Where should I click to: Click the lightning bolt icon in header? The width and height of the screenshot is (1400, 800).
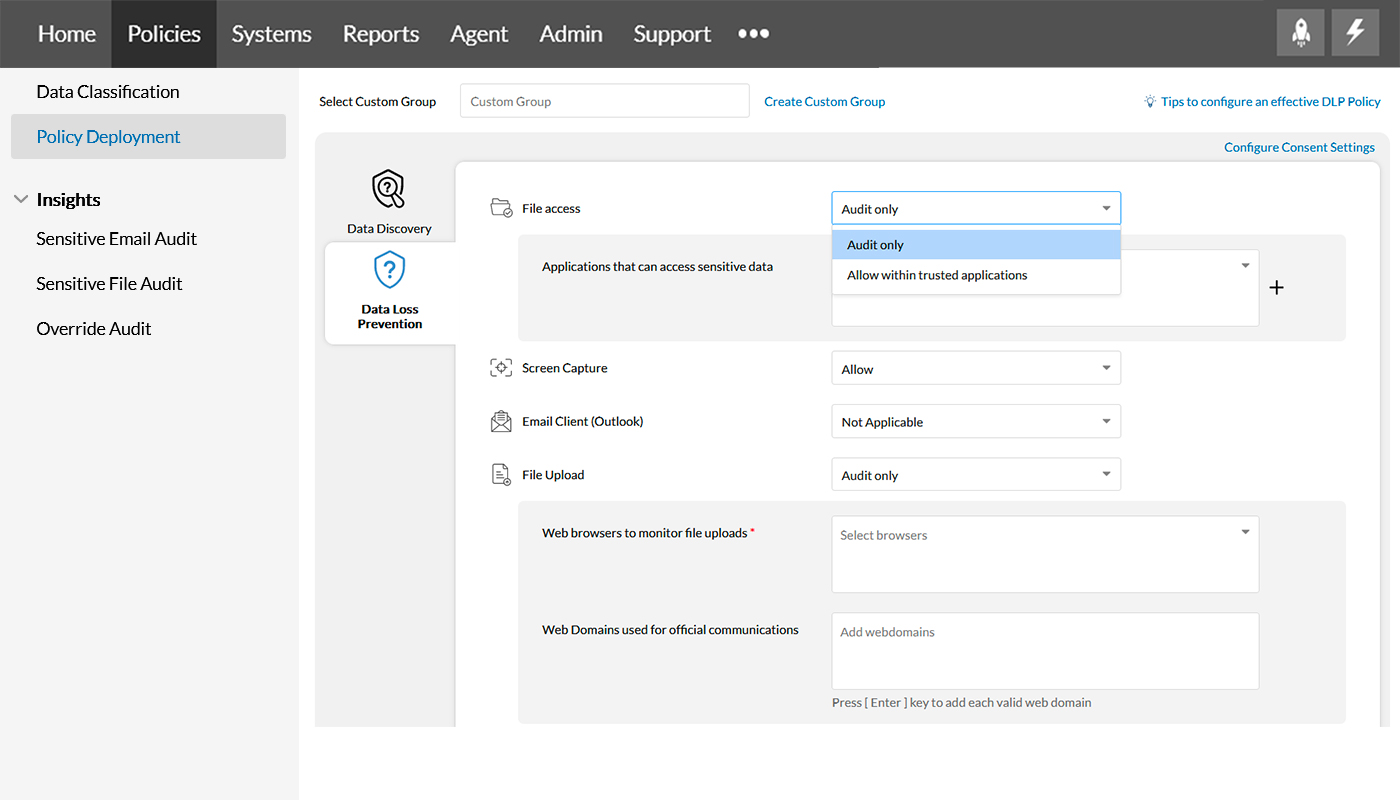(x=1354, y=33)
